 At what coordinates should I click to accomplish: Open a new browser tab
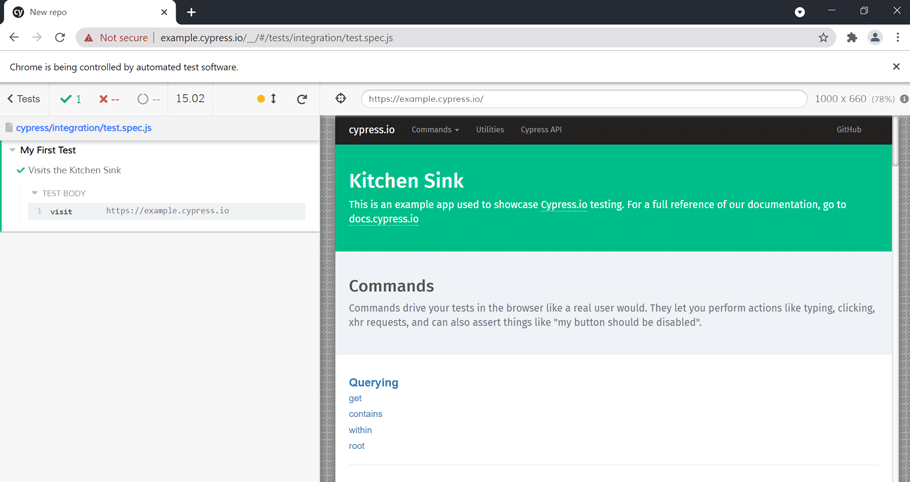click(x=191, y=12)
